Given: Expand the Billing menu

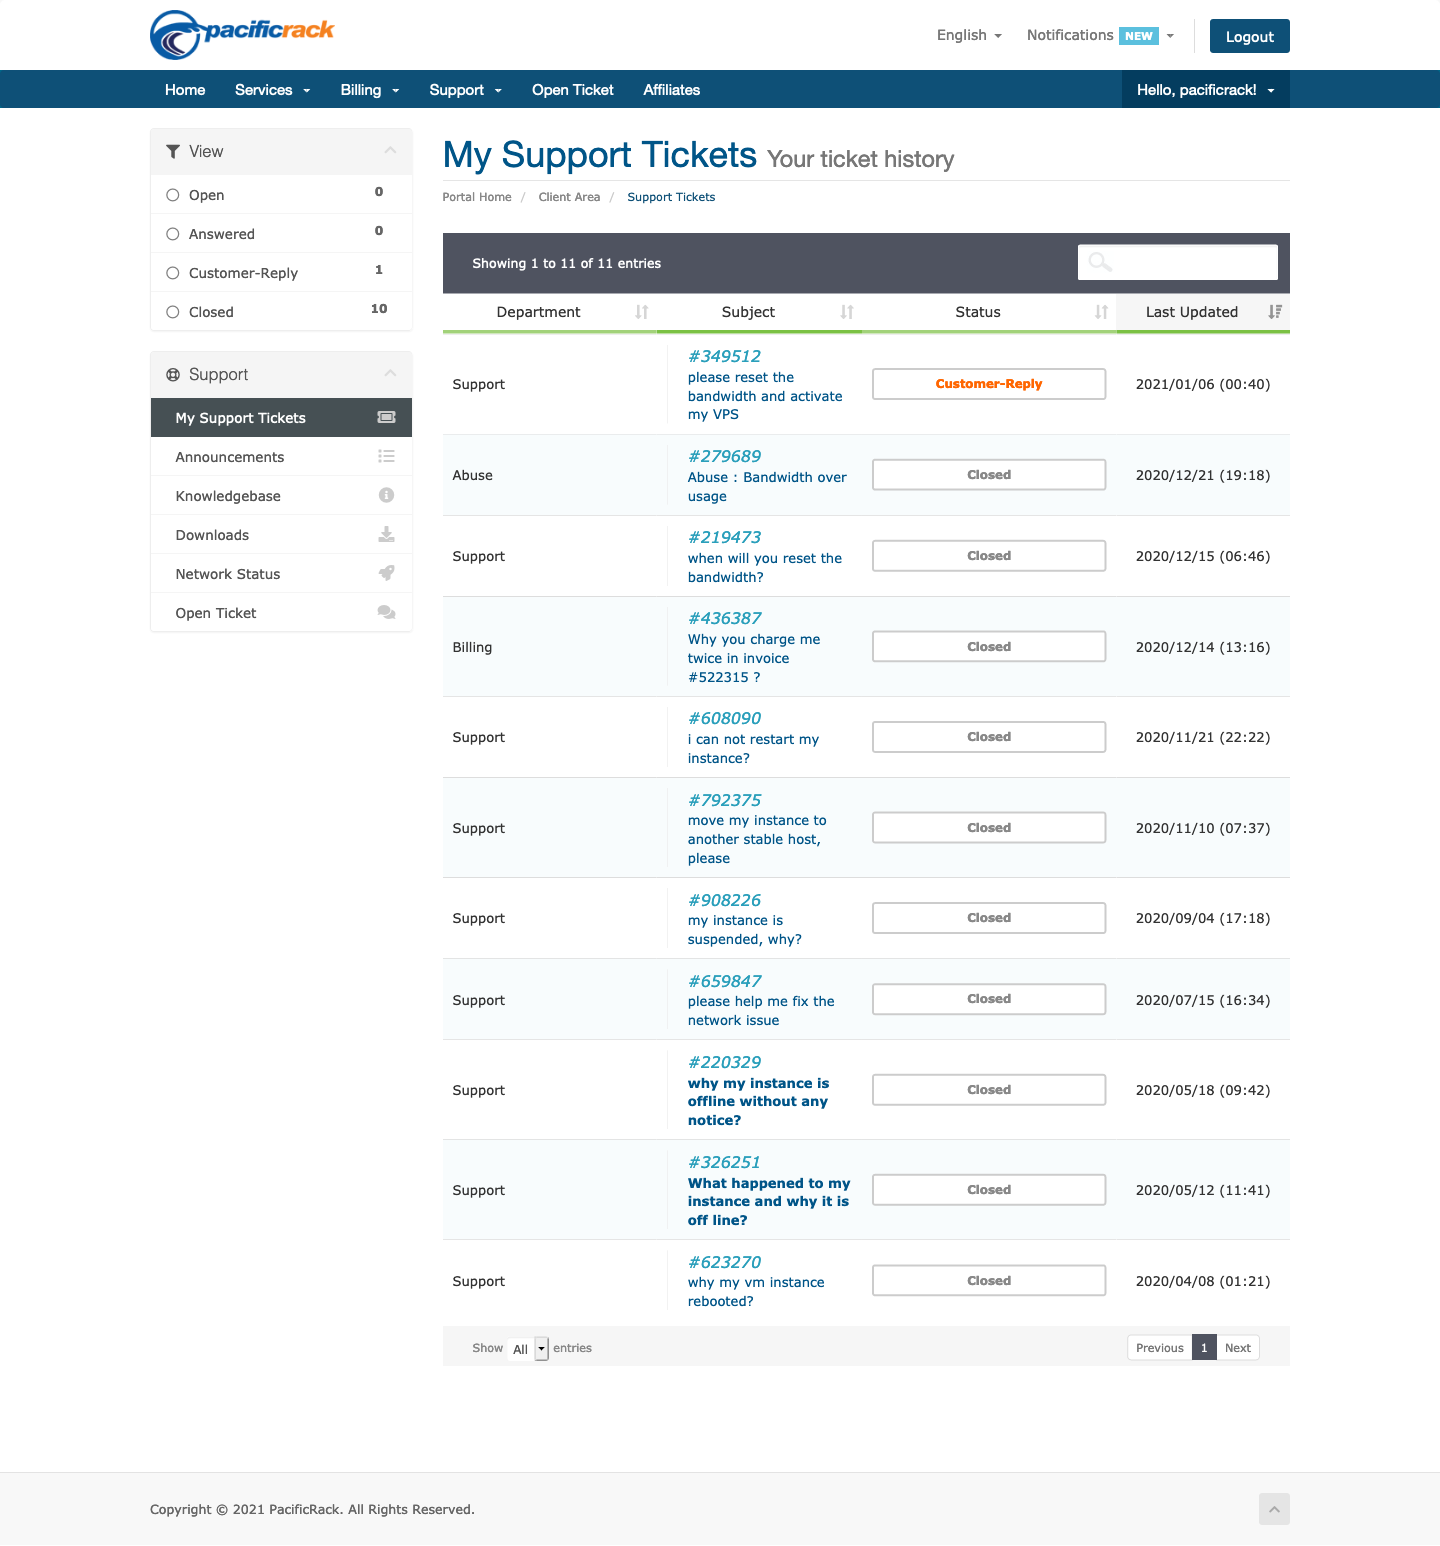Looking at the screenshot, I should pyautogui.click(x=370, y=90).
